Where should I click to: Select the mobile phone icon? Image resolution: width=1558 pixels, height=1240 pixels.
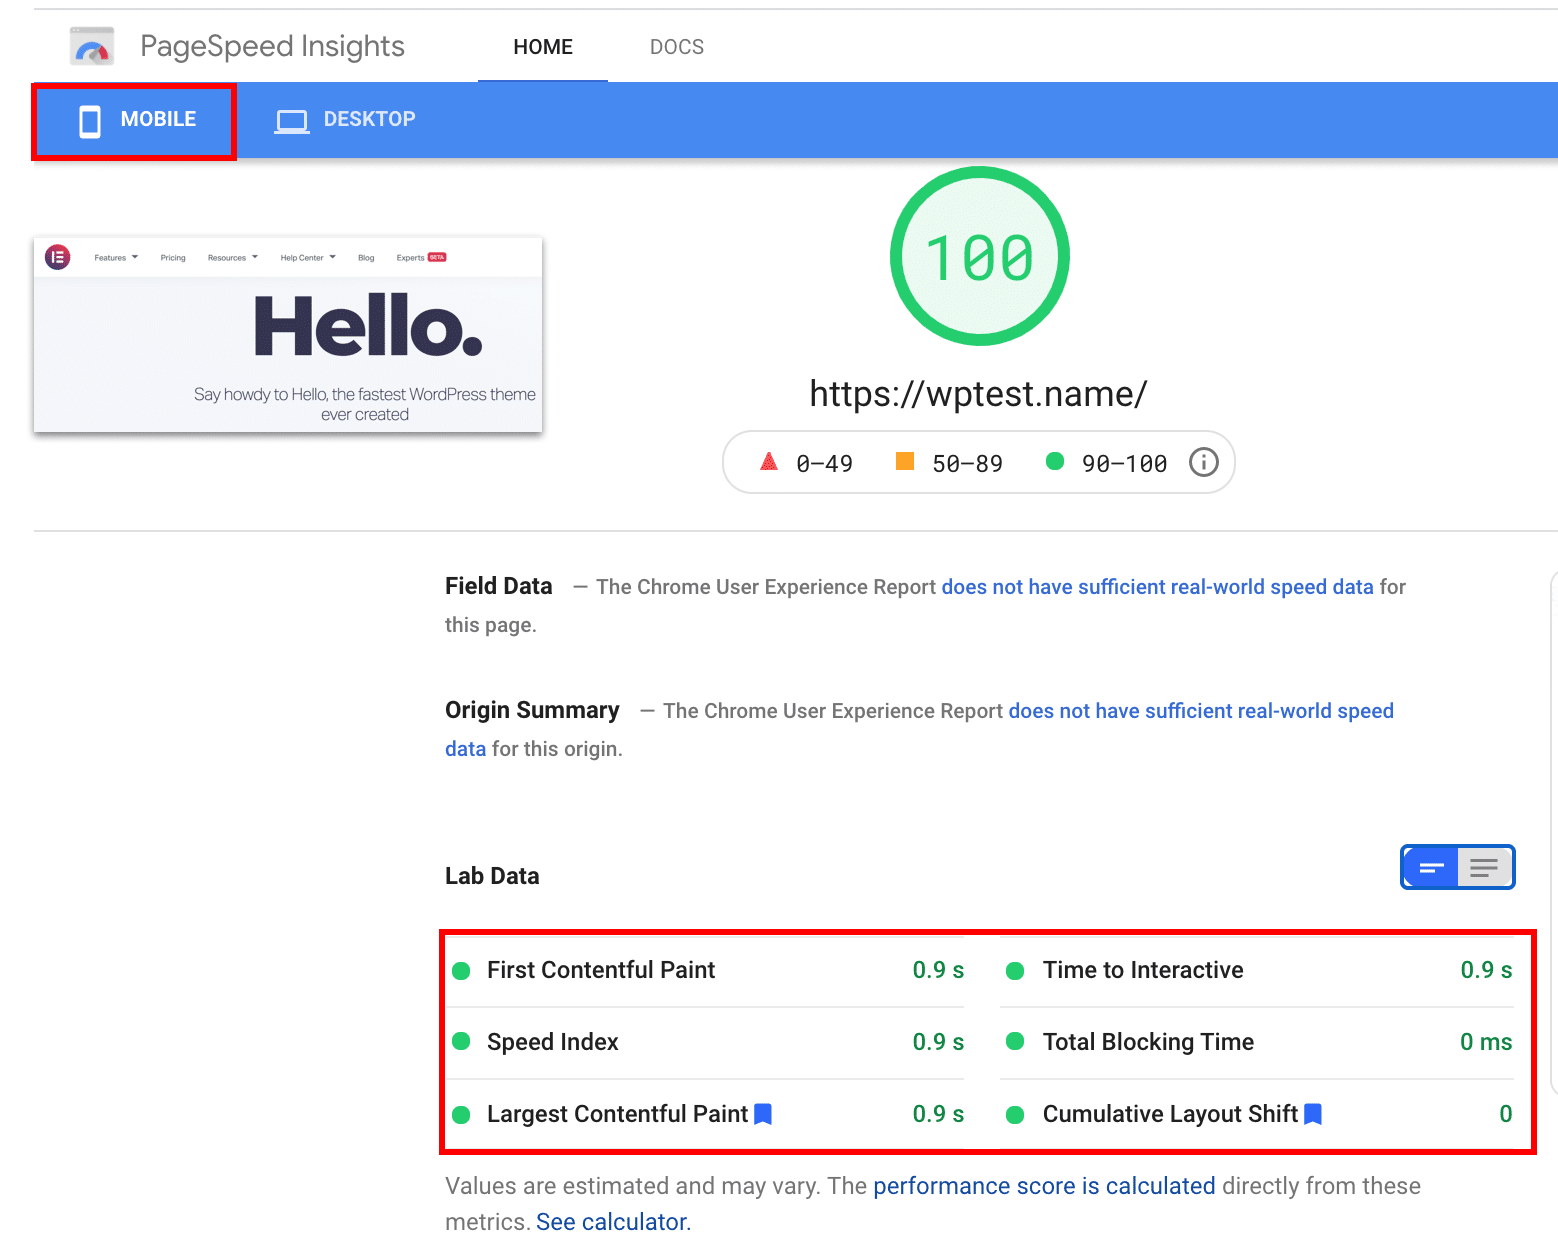91,120
